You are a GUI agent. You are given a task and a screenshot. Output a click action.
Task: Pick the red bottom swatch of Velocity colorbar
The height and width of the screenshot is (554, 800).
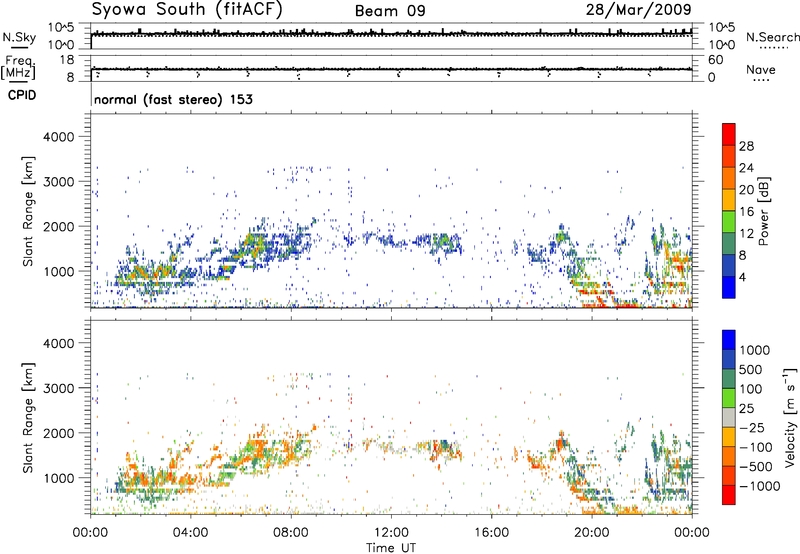coord(729,495)
